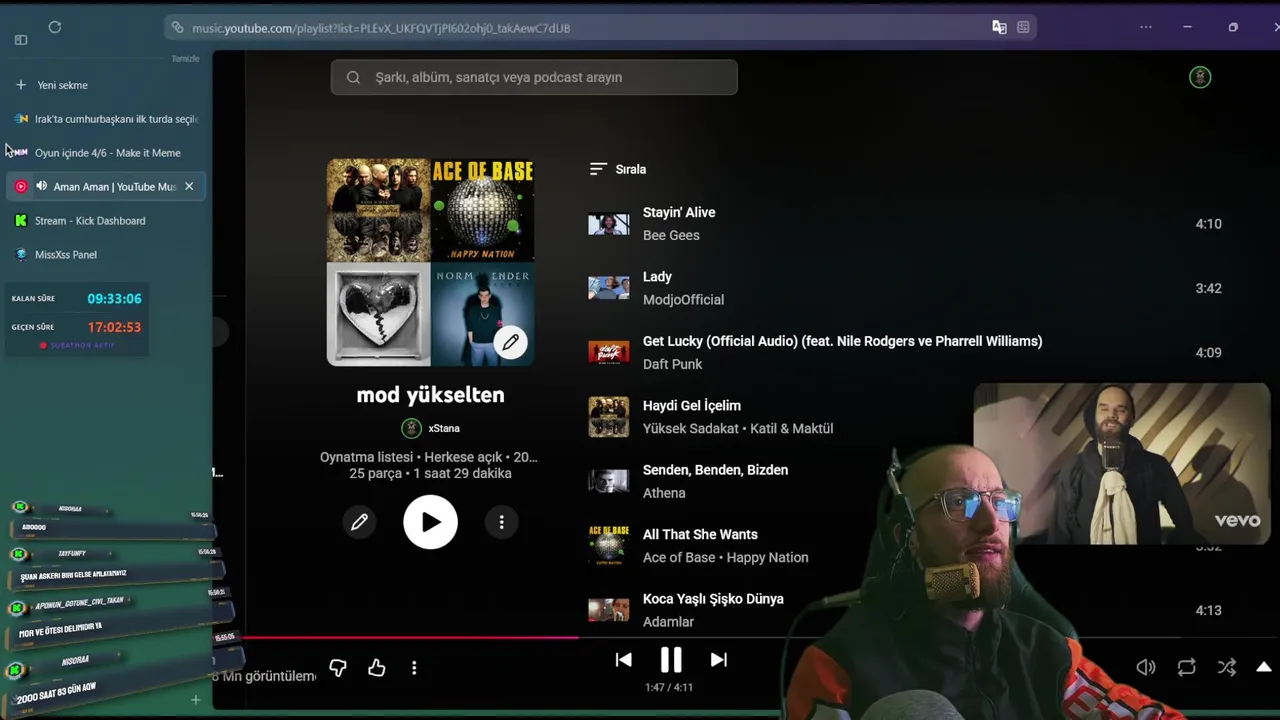Play Haydi Gel İçelim track
The width and height of the screenshot is (1280, 720).
pos(692,405)
